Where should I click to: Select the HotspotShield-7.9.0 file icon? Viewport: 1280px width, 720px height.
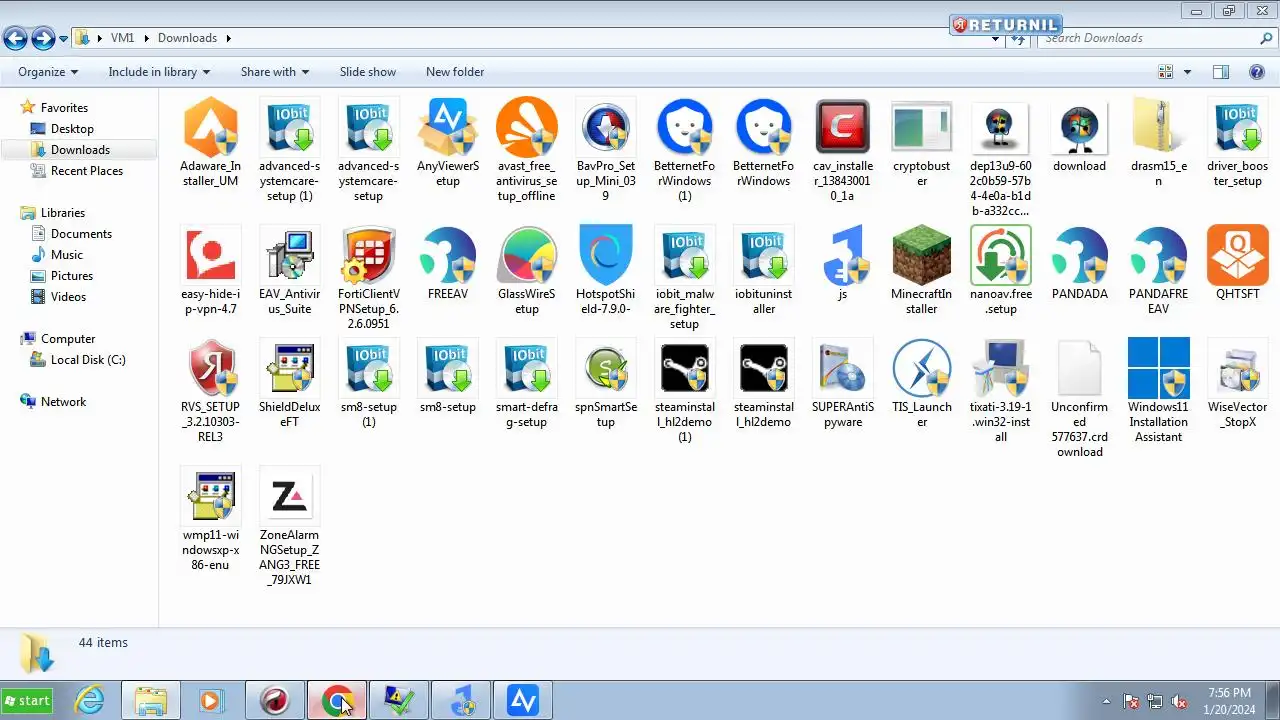point(606,256)
